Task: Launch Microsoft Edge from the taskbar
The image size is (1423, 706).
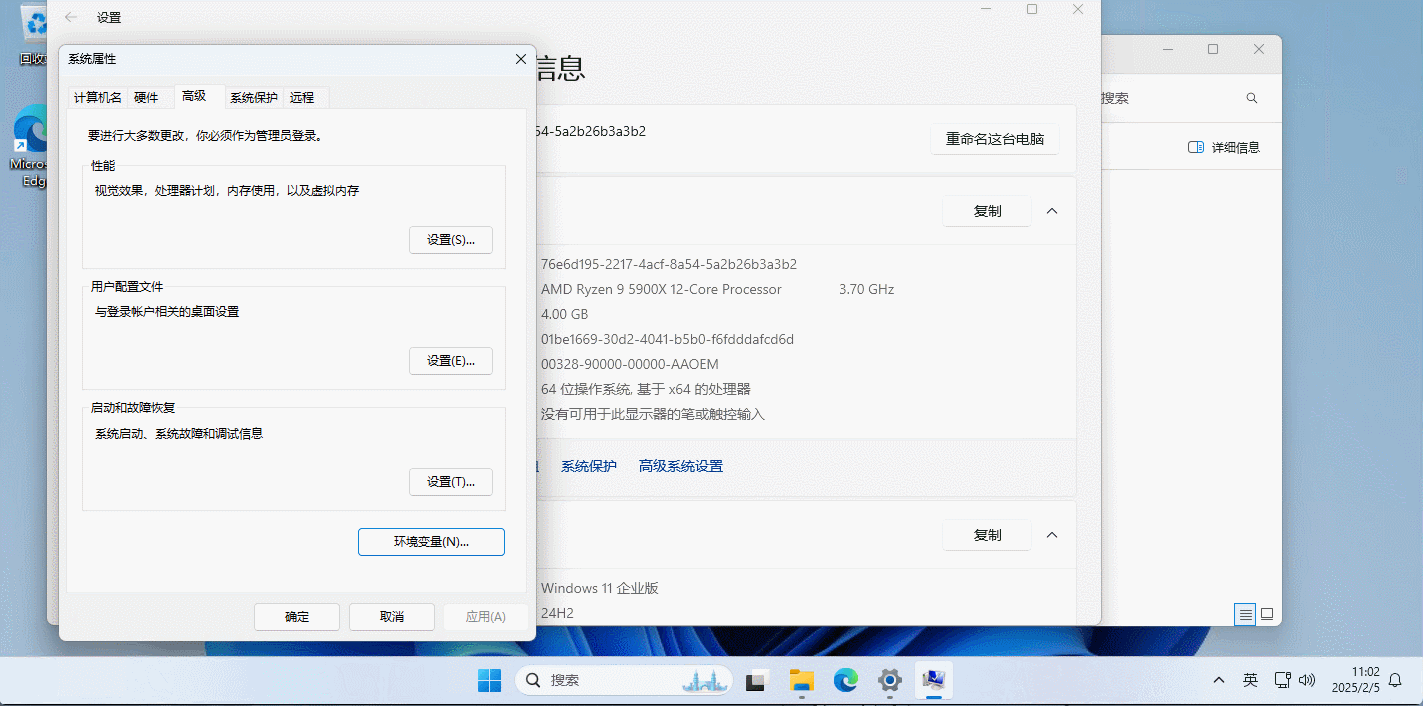Action: 846,681
